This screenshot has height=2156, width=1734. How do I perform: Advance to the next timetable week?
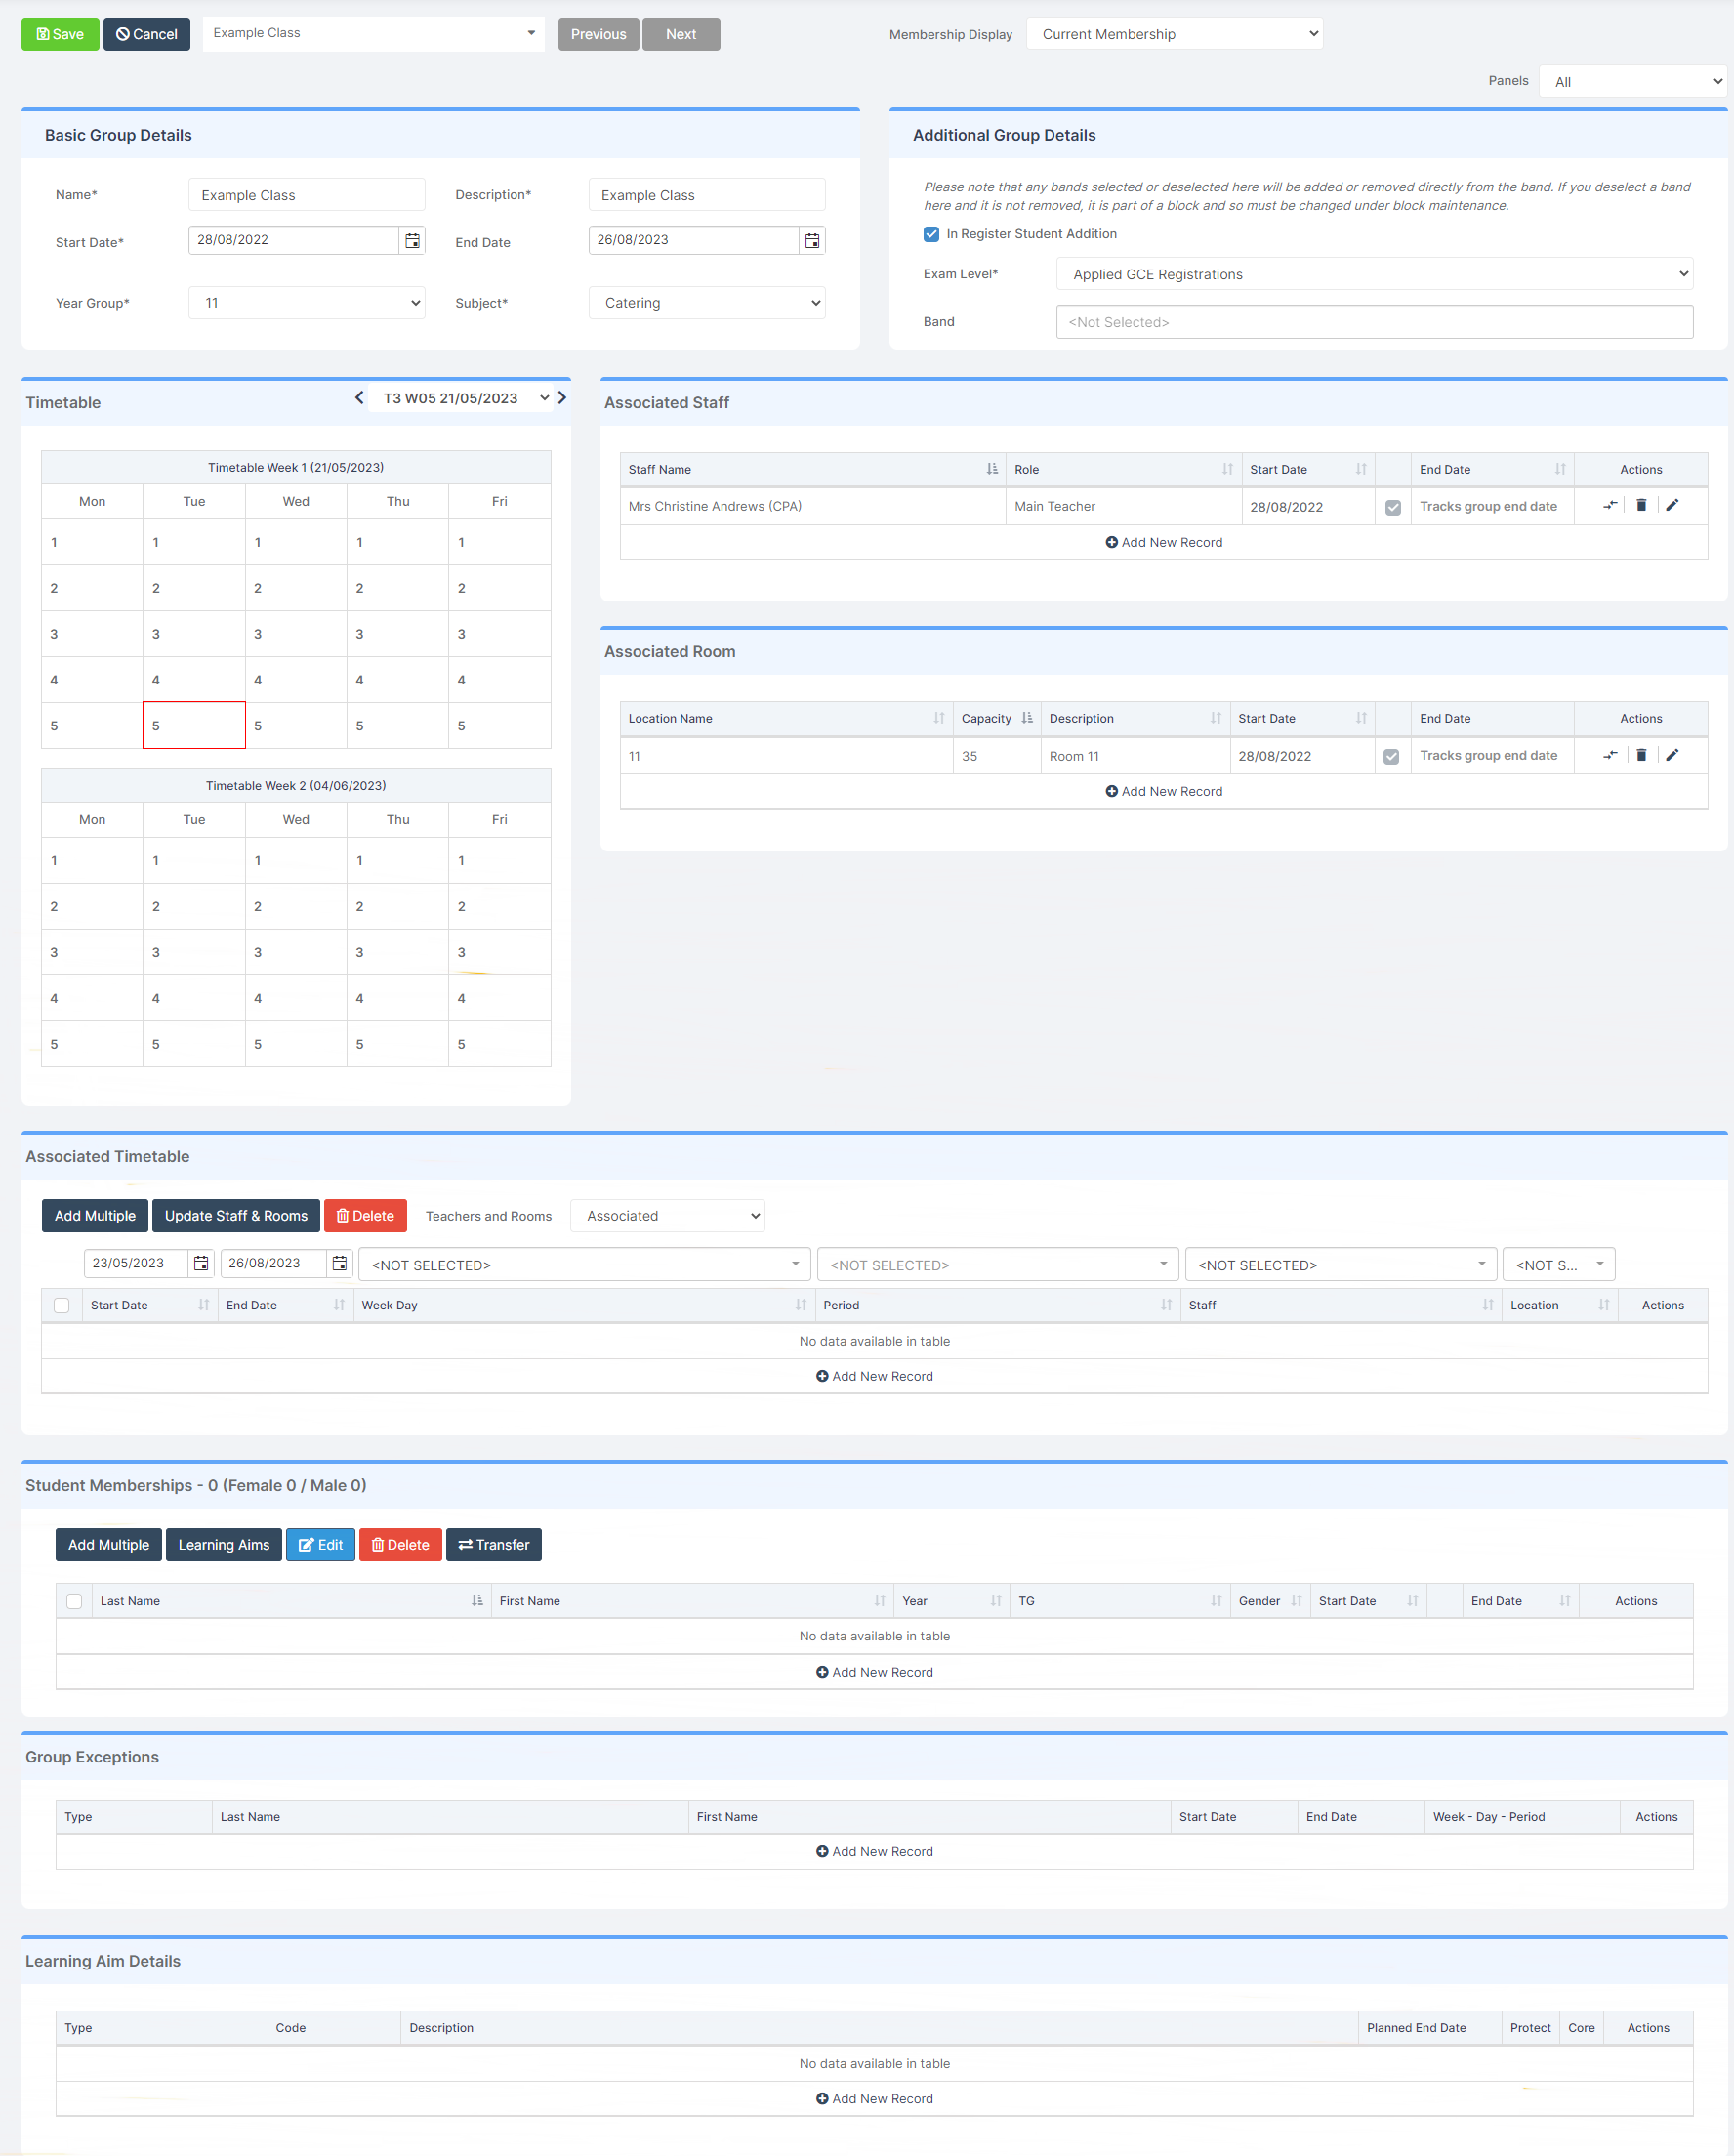[562, 397]
